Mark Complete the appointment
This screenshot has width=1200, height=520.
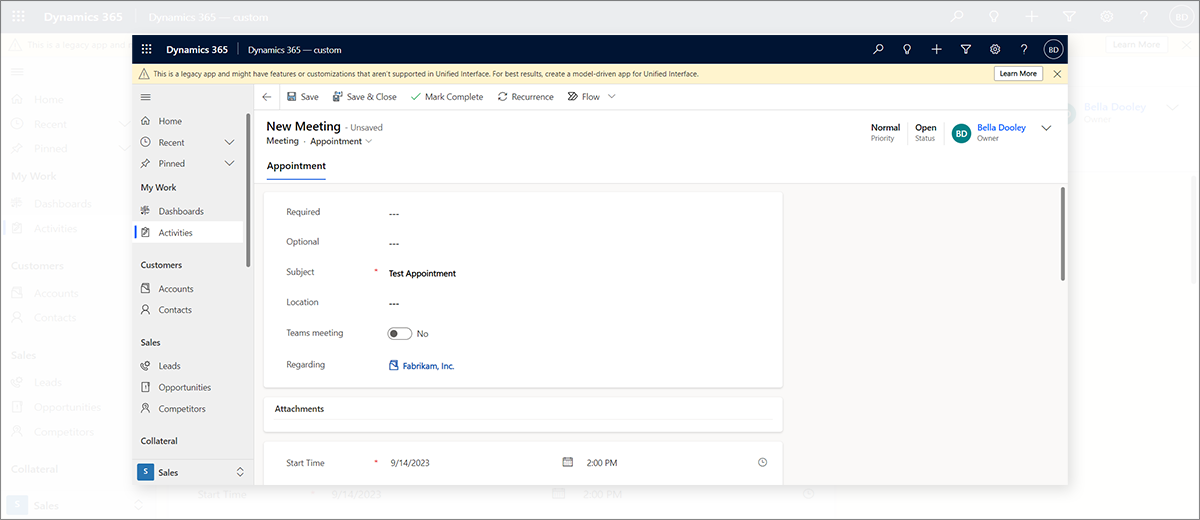pos(447,97)
